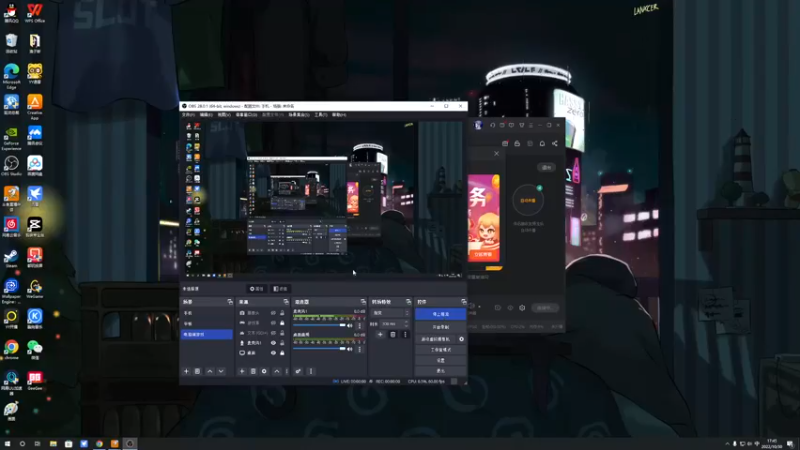Mute the microphone channel speaker icon
This screenshot has width=800, height=450.
pyautogui.click(x=350, y=326)
